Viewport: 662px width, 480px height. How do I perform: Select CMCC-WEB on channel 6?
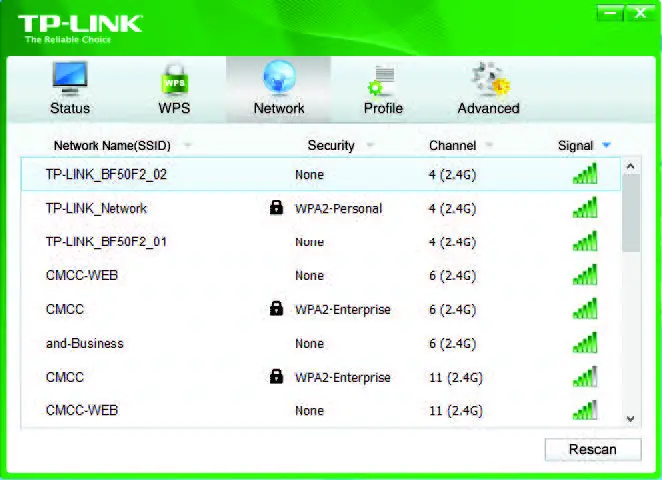click(321, 275)
